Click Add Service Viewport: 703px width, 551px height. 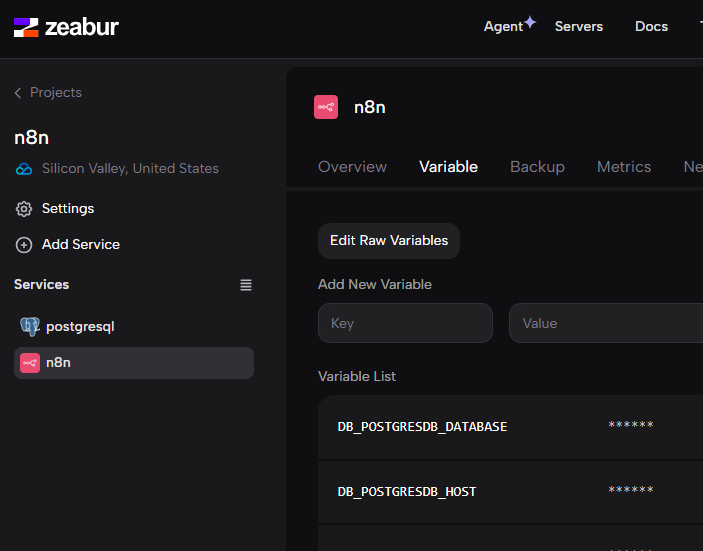coord(81,244)
